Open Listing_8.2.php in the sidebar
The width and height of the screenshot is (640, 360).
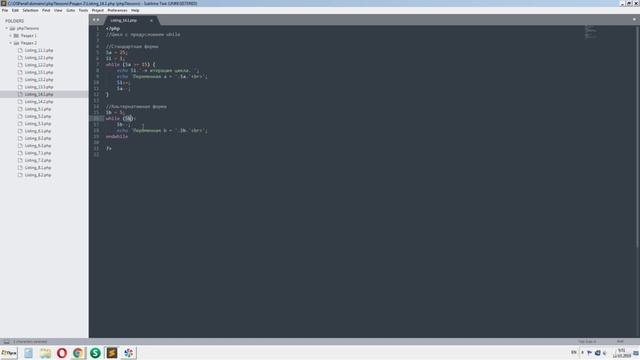coord(38,175)
